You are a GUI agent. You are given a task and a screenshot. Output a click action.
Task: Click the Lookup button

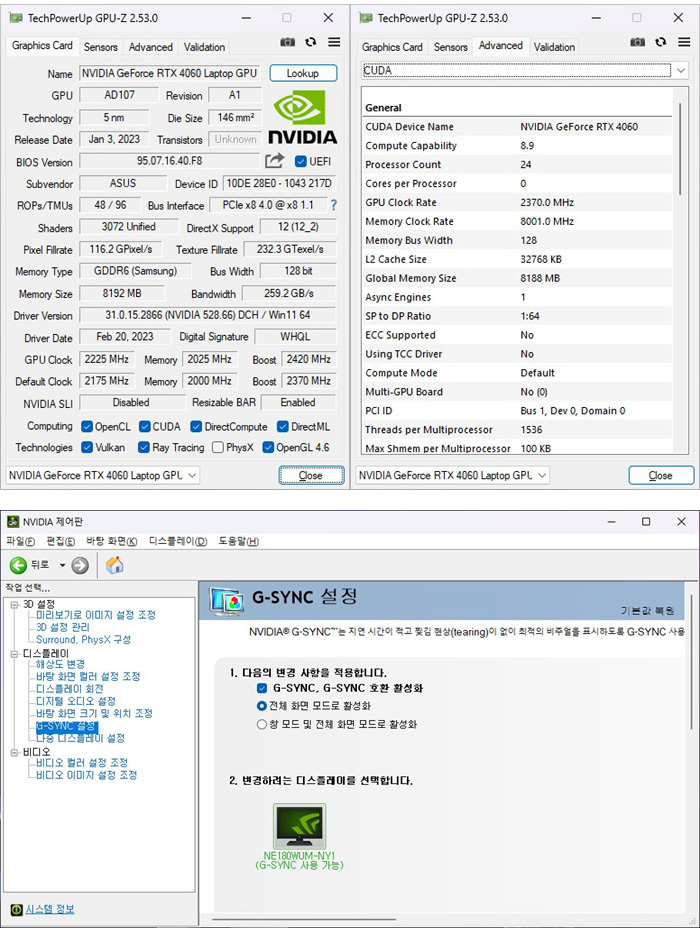click(x=303, y=73)
